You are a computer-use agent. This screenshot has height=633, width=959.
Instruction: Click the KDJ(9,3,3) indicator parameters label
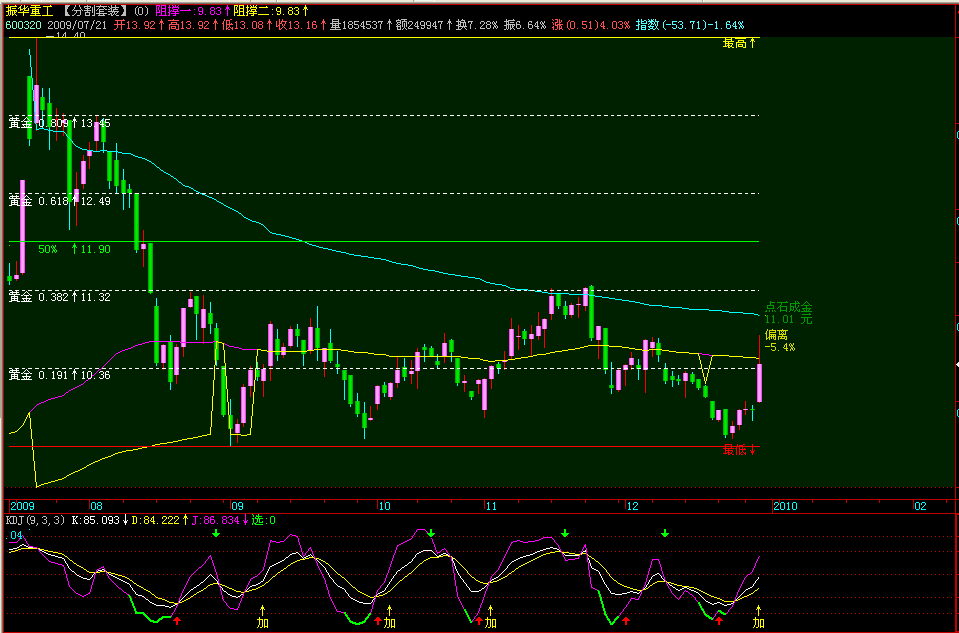30,520
